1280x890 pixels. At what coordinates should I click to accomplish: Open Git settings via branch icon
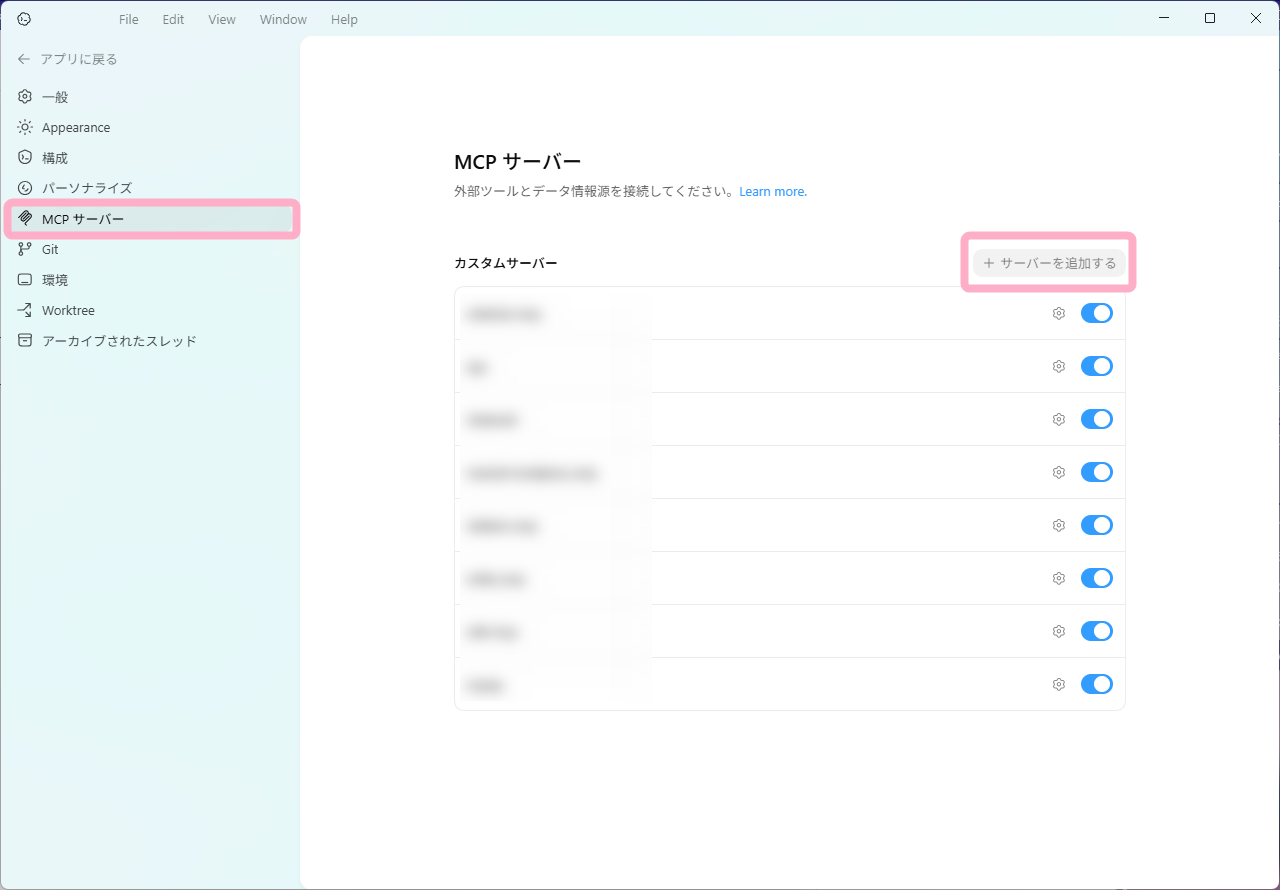(x=25, y=249)
